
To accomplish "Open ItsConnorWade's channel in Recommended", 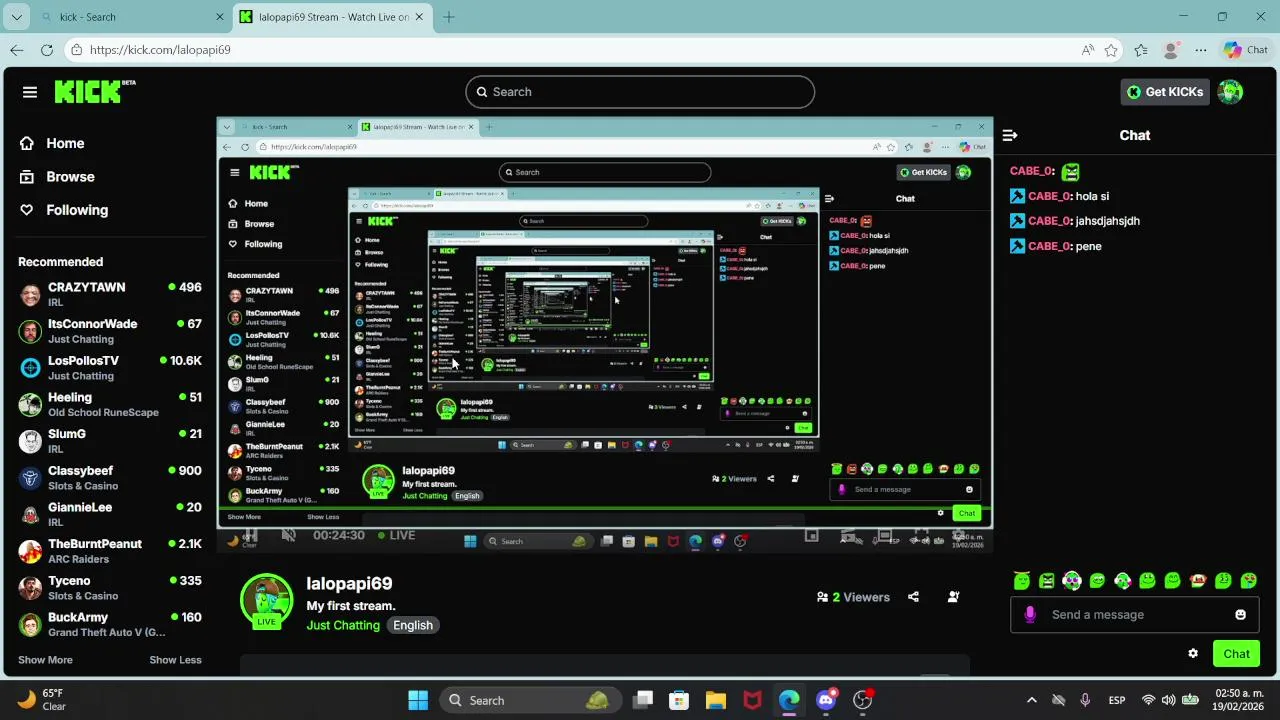I will point(110,331).
